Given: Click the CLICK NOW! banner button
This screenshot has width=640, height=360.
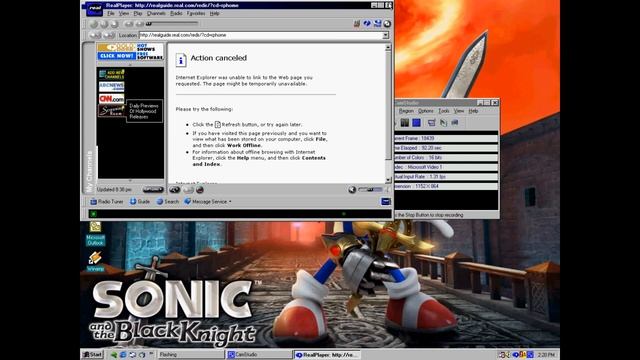Looking at the screenshot, I should coord(117,56).
